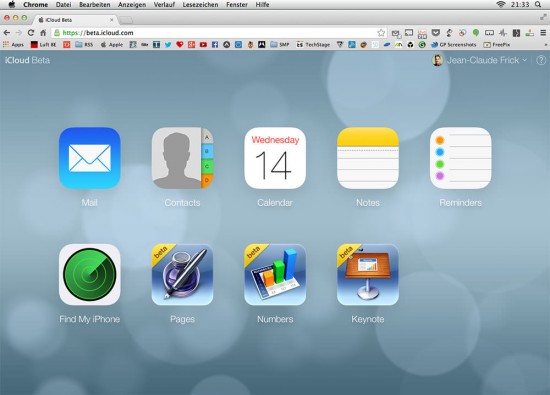The image size is (550, 395).
Task: Click the mail checker extension icon
Action: tap(396, 33)
